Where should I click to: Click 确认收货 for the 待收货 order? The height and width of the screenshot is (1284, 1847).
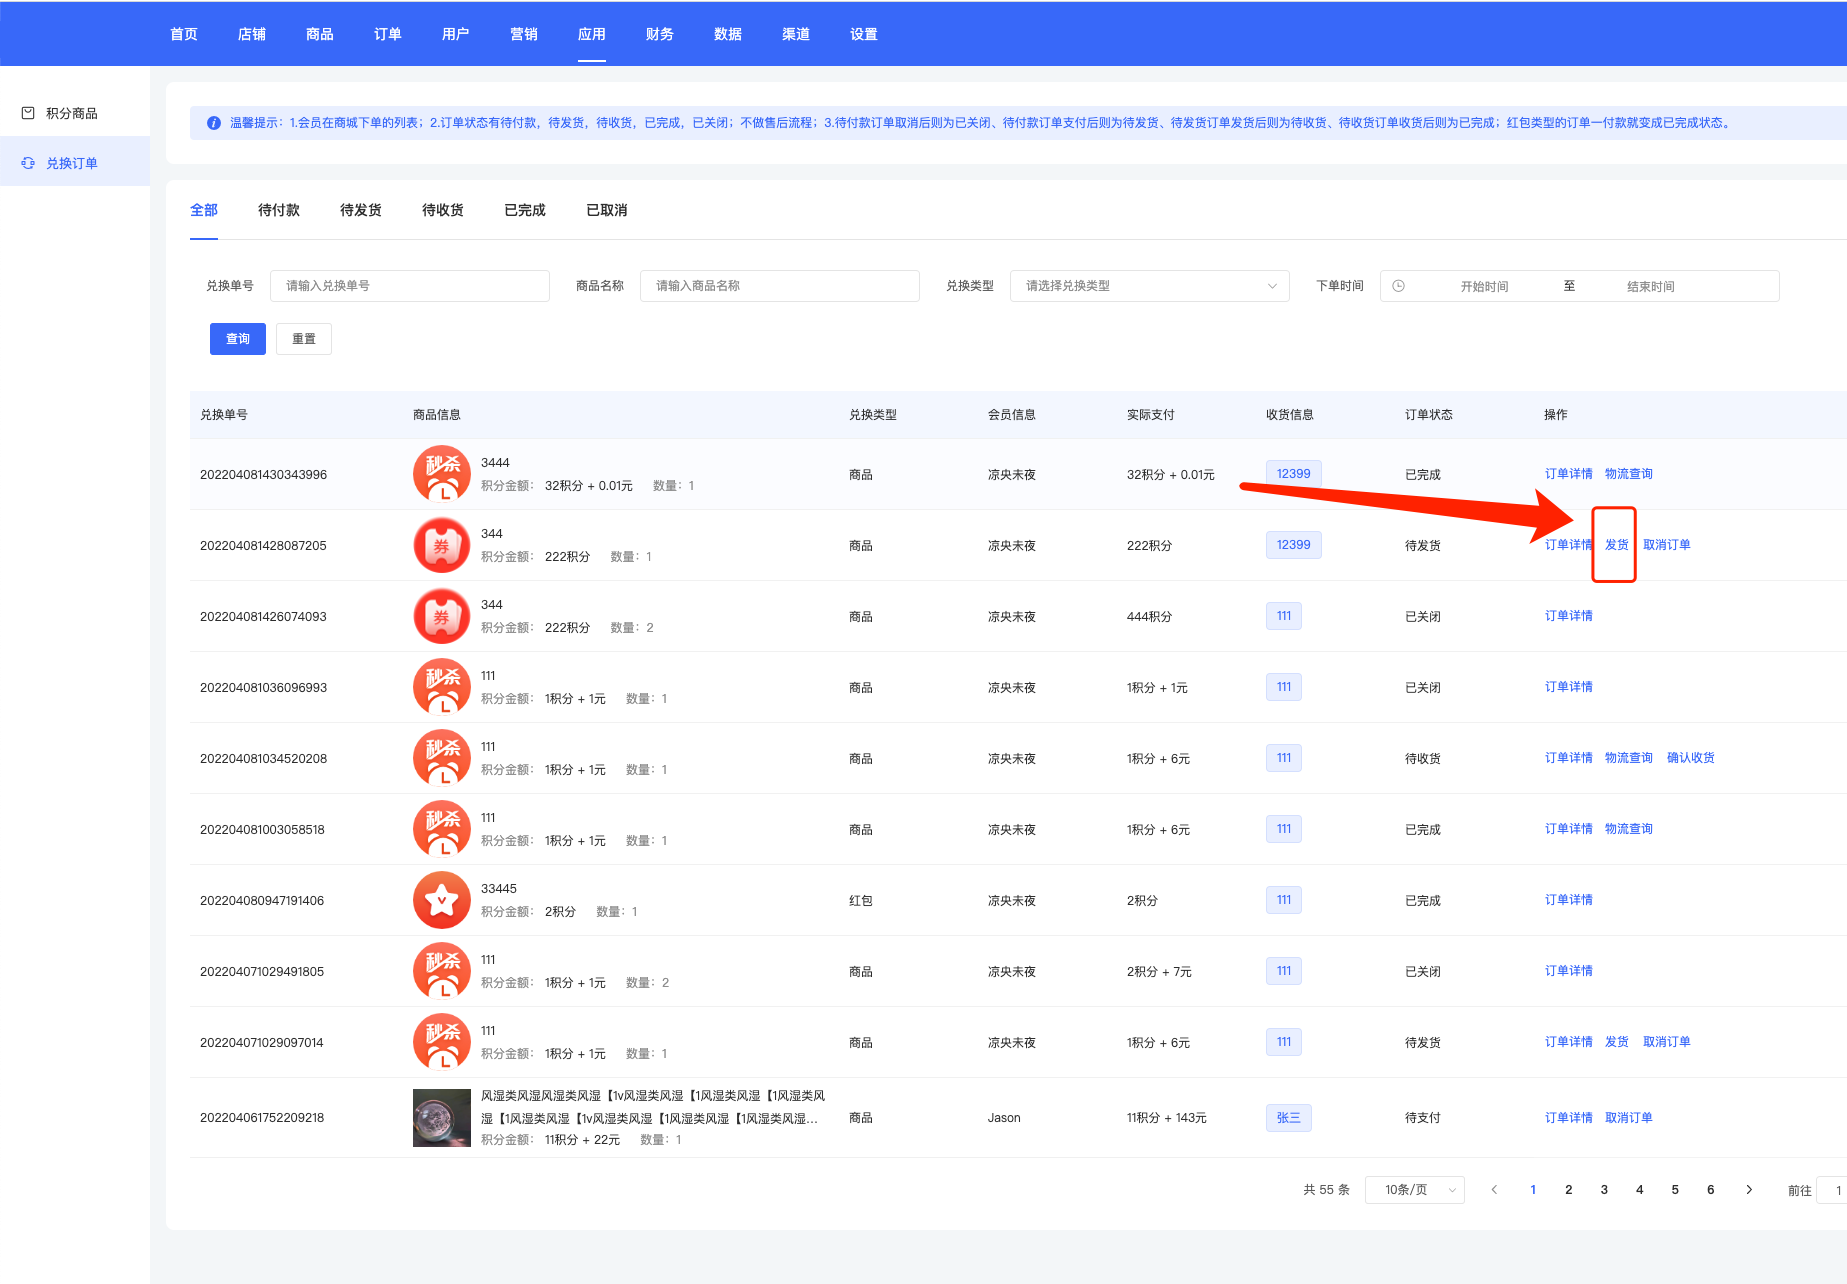[x=1690, y=758]
